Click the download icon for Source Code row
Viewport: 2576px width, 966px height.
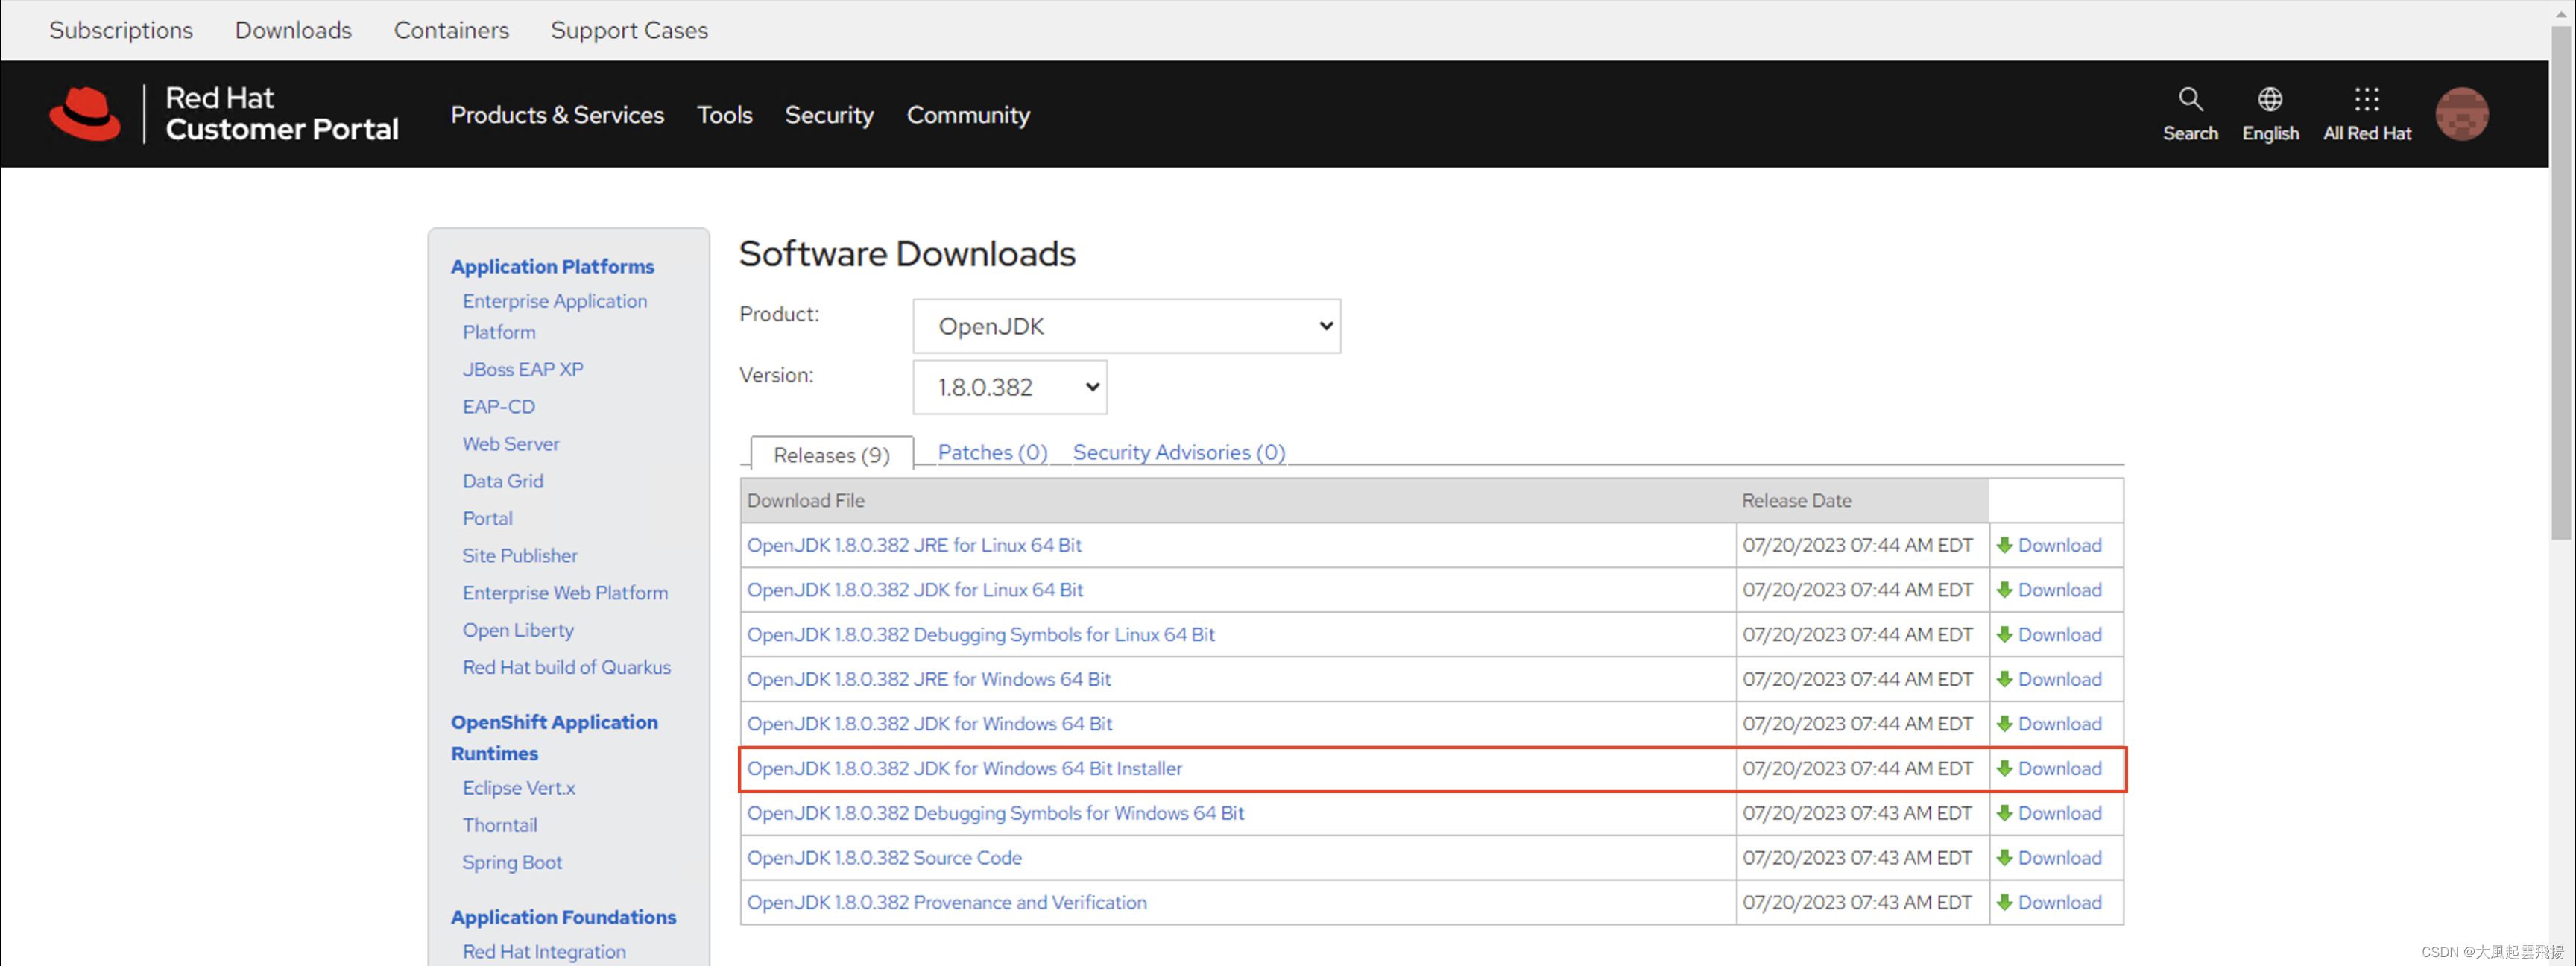2006,857
